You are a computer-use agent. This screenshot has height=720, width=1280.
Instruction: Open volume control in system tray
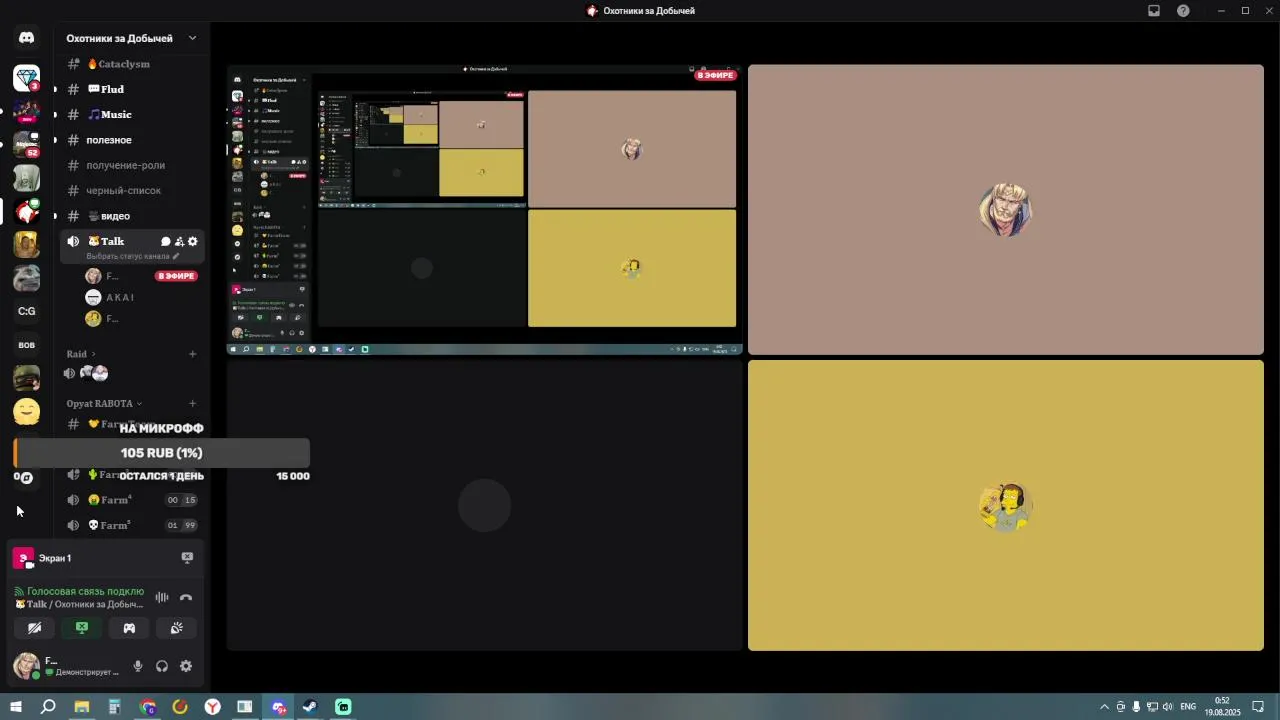[1168, 707]
